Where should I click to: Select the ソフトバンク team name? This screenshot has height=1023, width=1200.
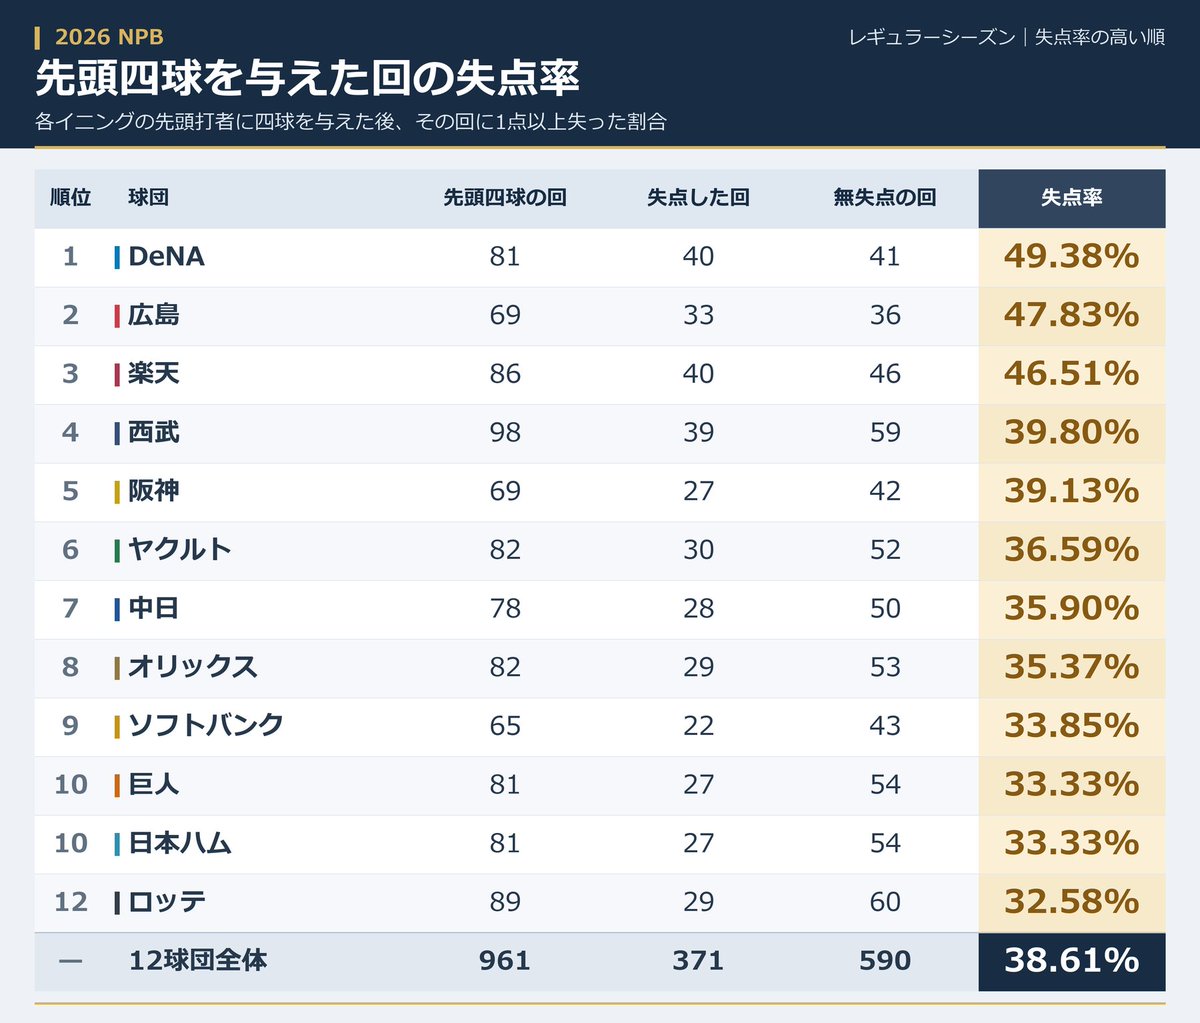[206, 726]
